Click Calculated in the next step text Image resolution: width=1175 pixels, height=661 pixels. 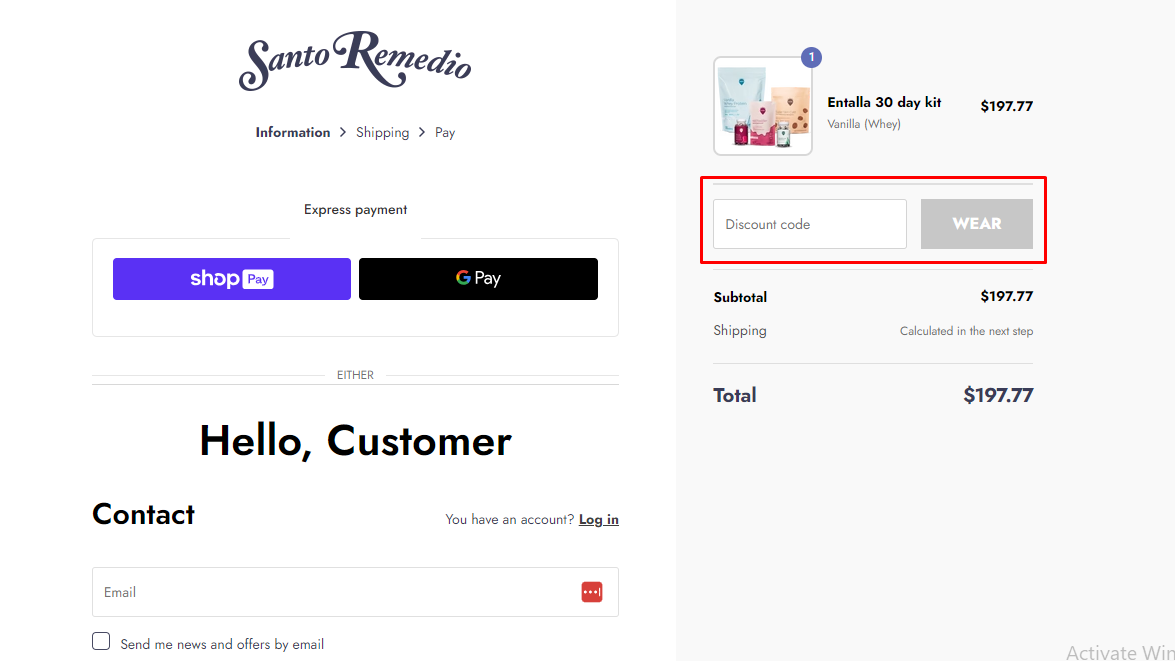[967, 331]
